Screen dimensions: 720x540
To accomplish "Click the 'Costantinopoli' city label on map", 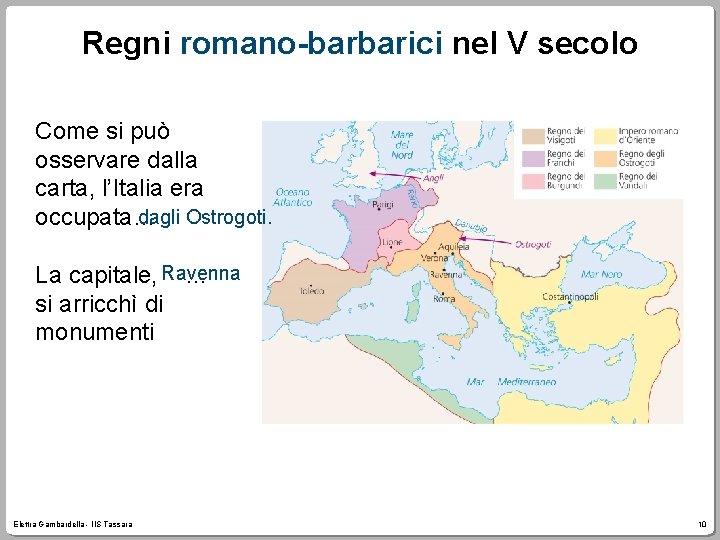I will tap(570, 297).
